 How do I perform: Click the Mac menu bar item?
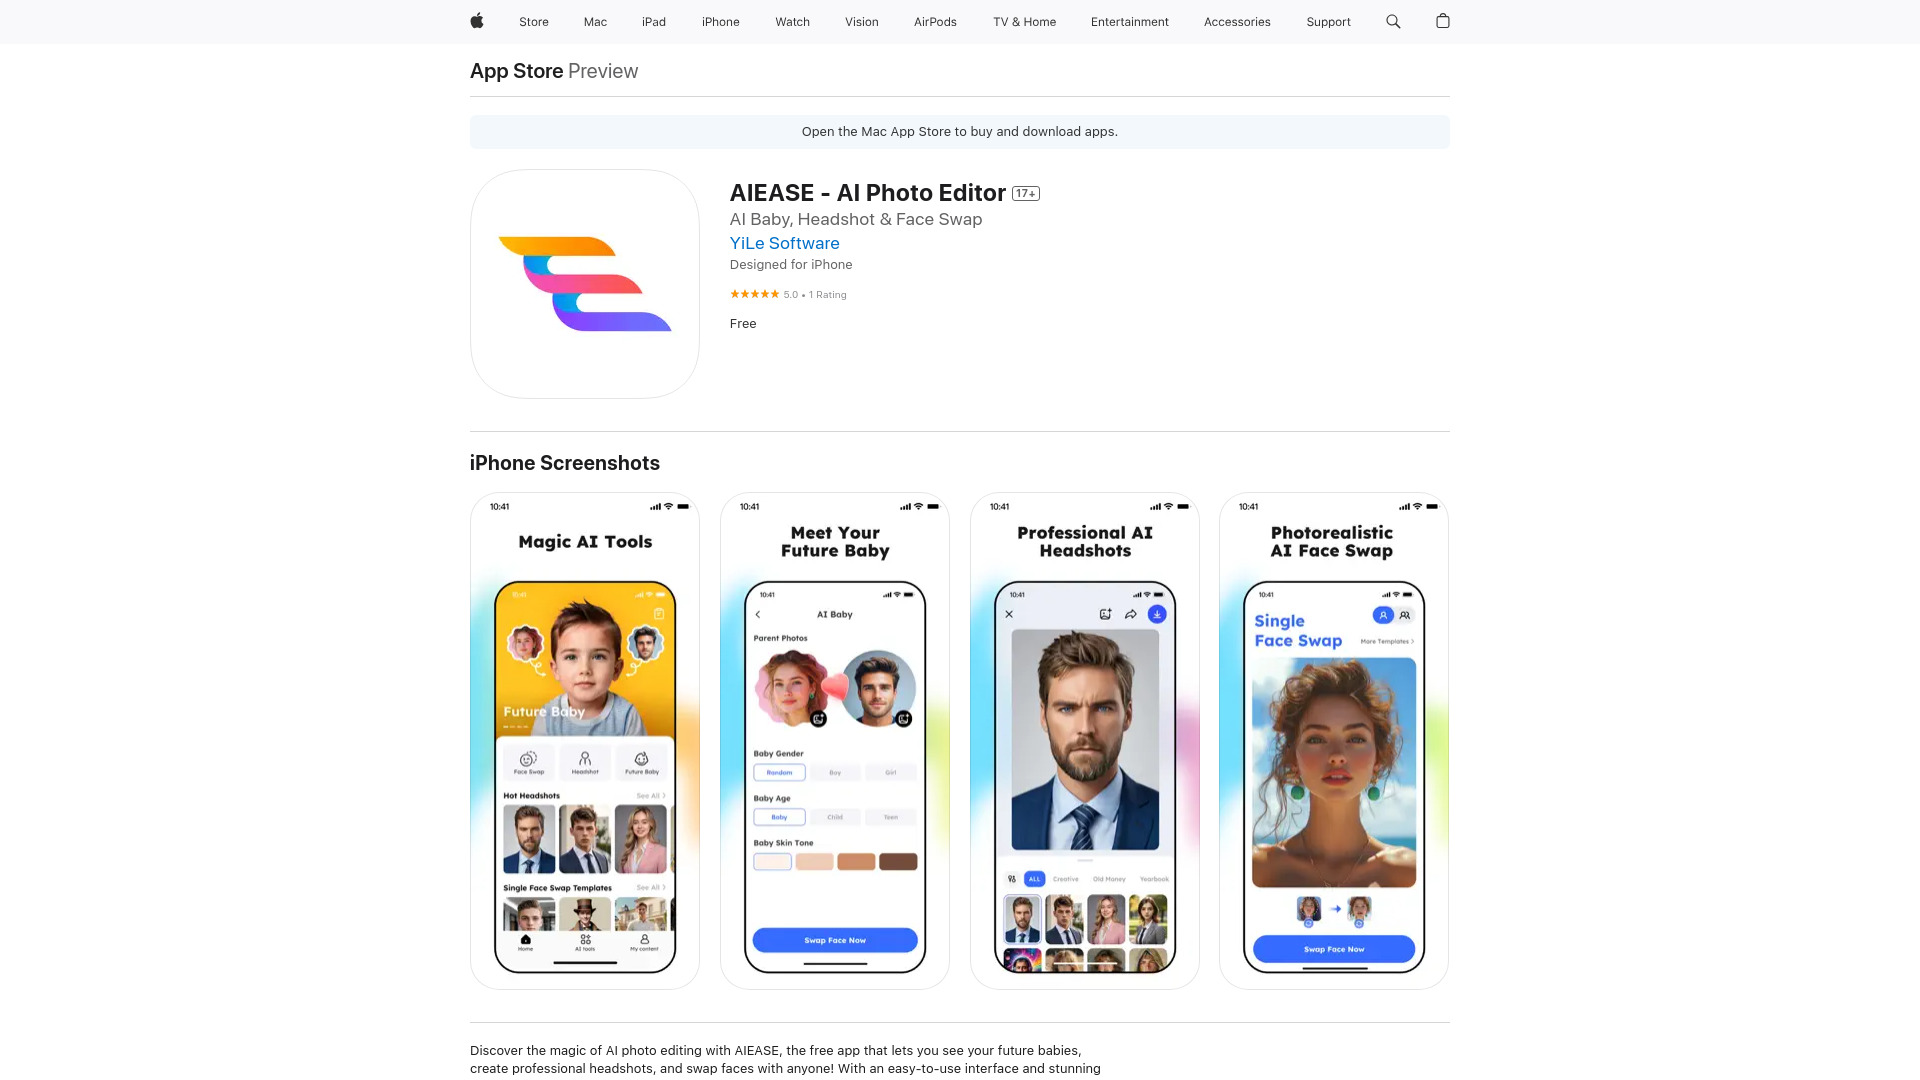pos(595,21)
